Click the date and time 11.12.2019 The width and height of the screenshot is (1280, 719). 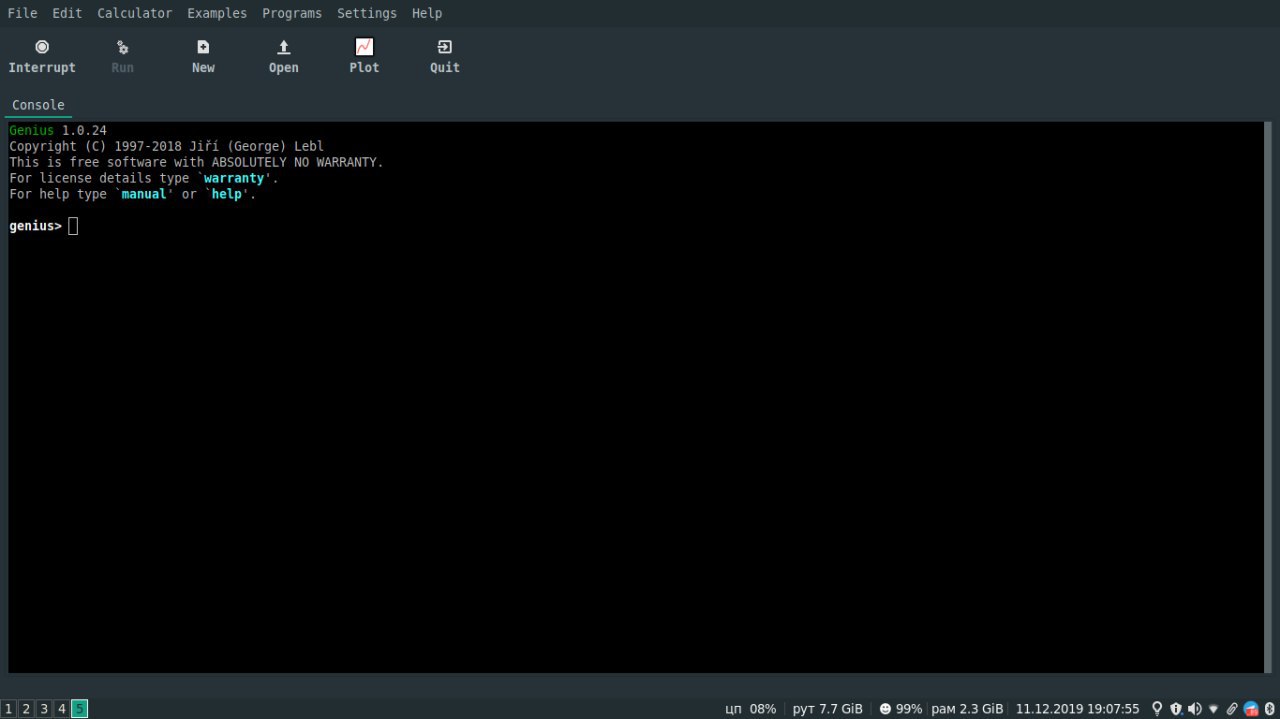pyautogui.click(x=1077, y=709)
